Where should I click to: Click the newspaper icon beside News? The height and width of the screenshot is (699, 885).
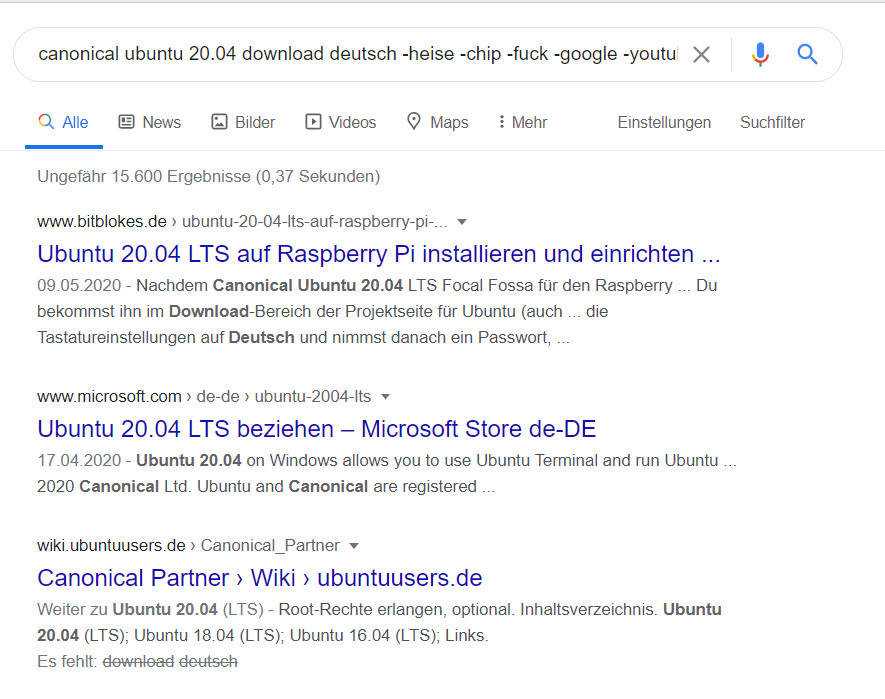(126, 122)
